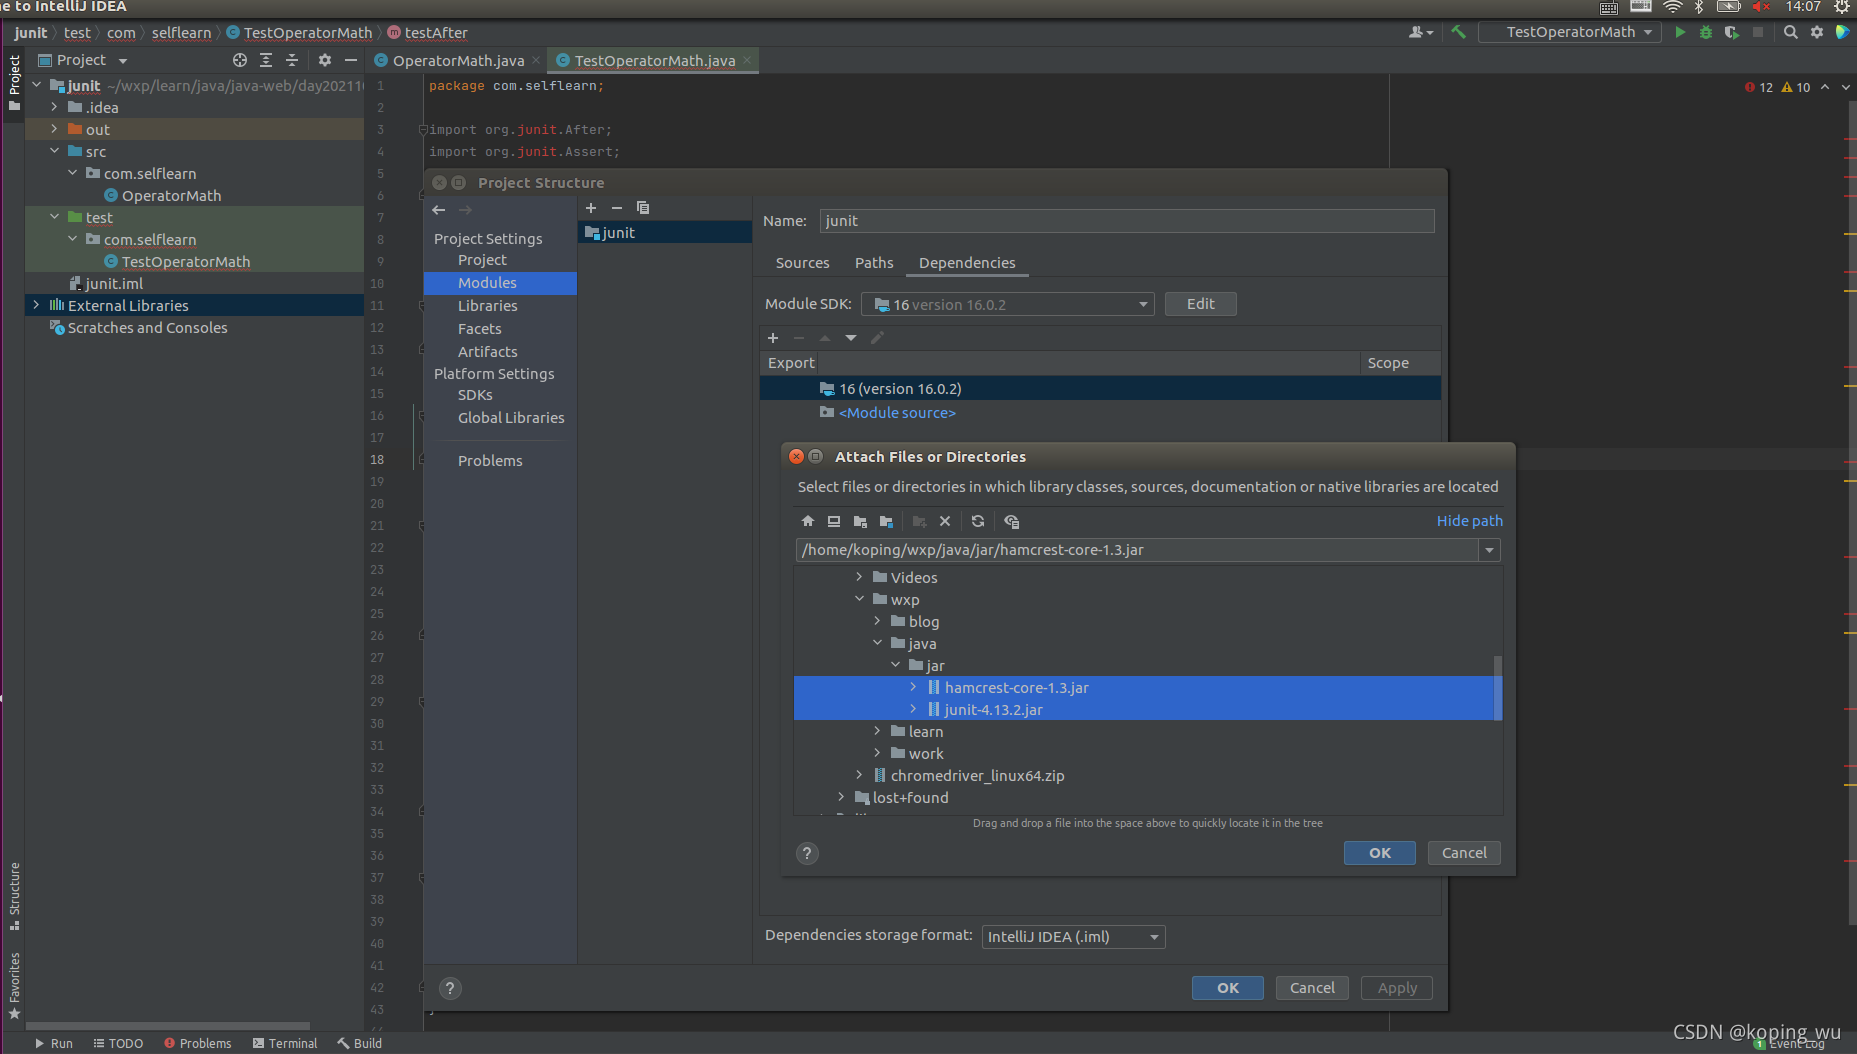Expand hamcrest-core-1.3.jar node
The width and height of the screenshot is (1857, 1054).
(913, 687)
